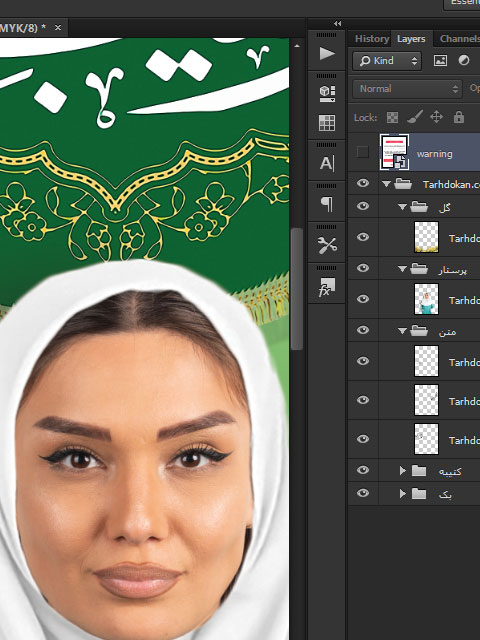Open the Essentials workspace switcher
The height and width of the screenshot is (640, 480).
point(464,3)
